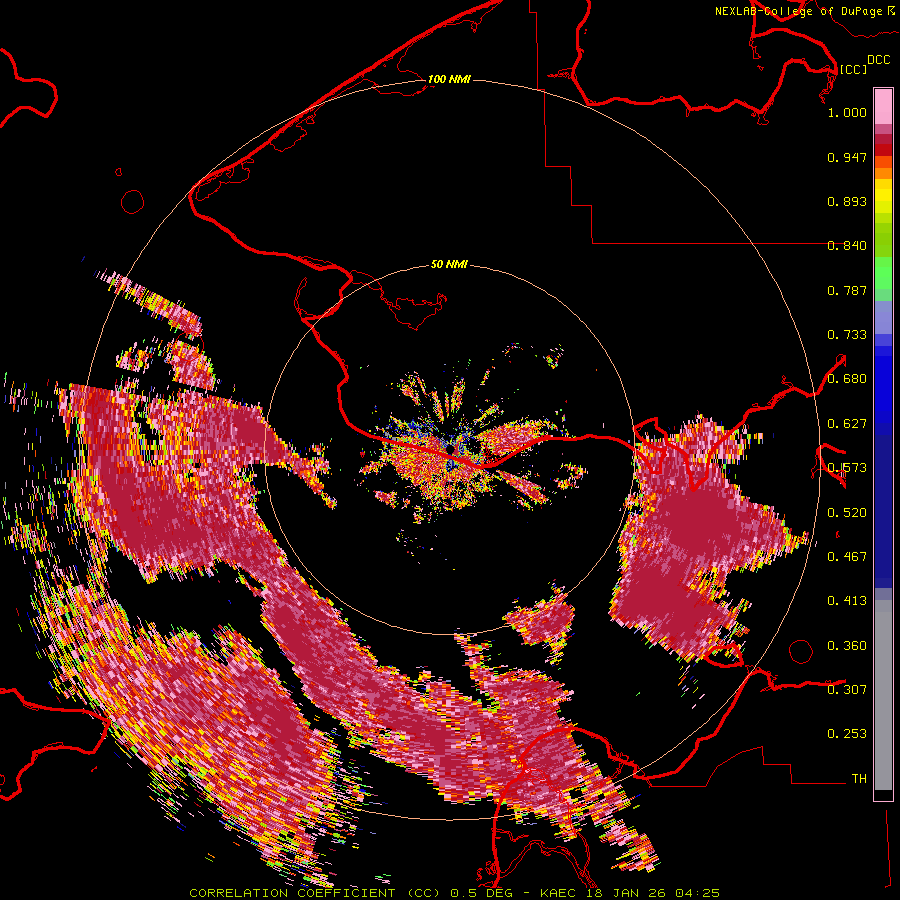
Task: Click the 0.680 color scale value
Action: pyautogui.click(x=847, y=379)
